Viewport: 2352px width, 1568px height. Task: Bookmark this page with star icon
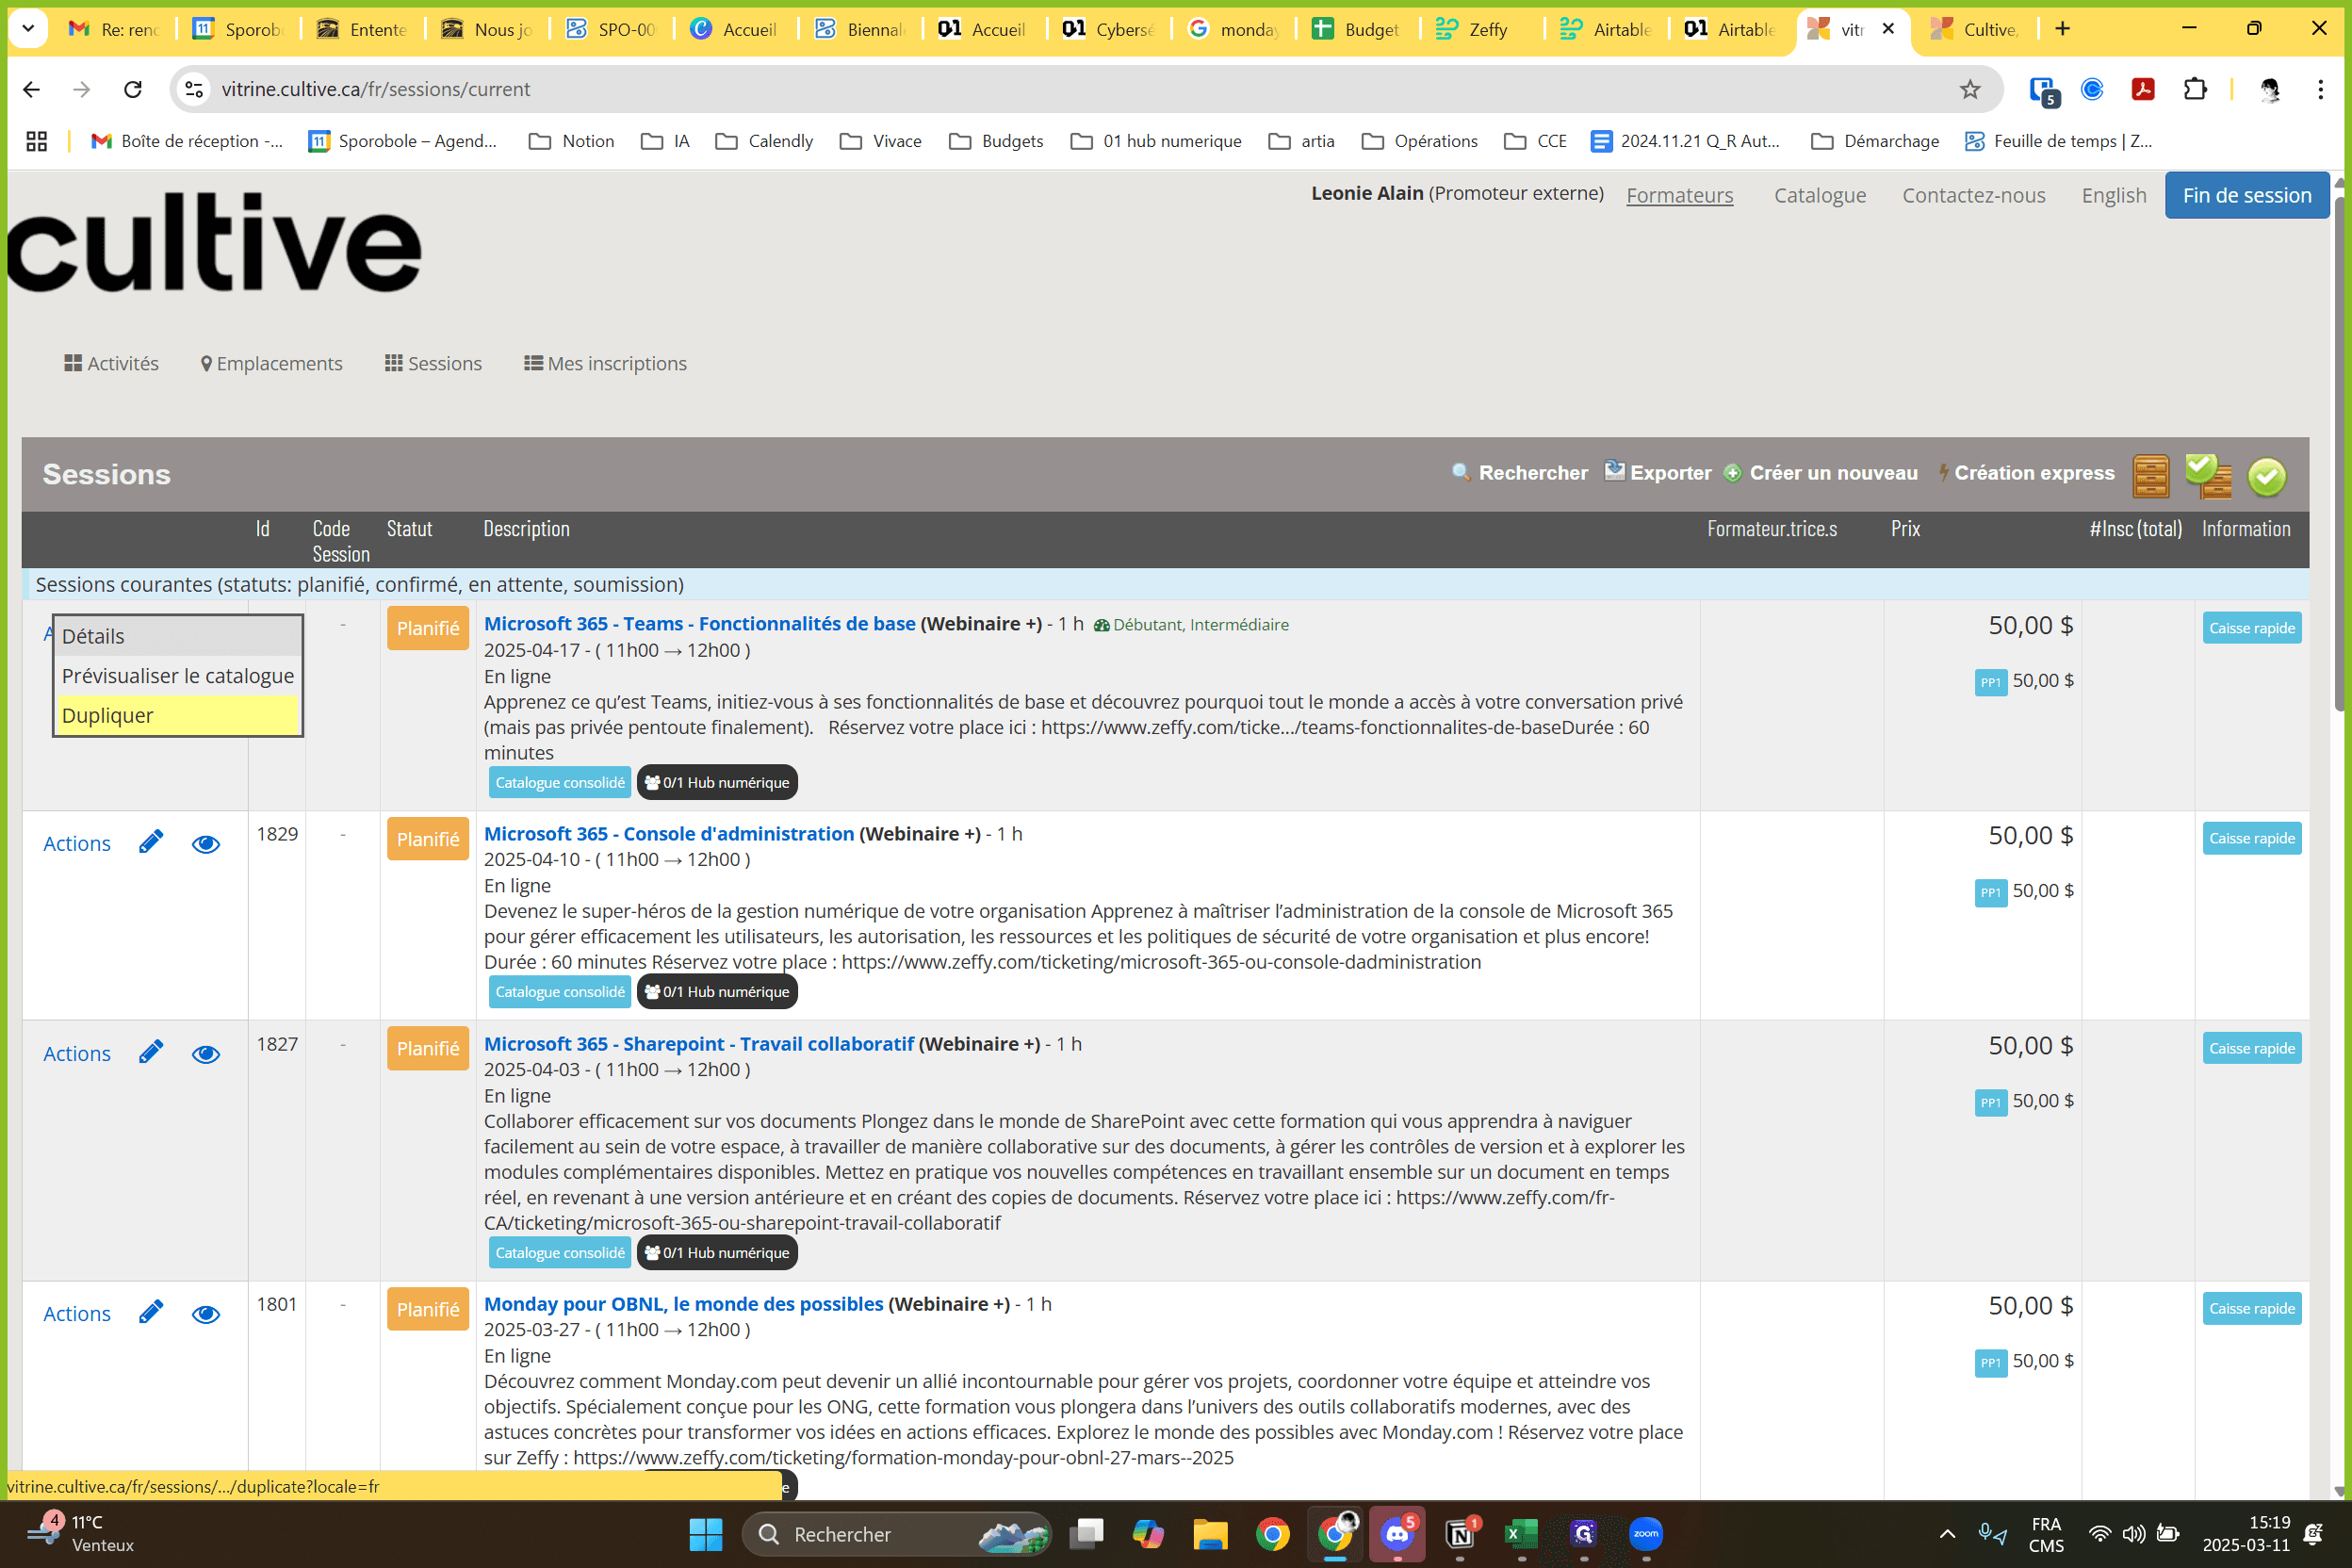1969,89
